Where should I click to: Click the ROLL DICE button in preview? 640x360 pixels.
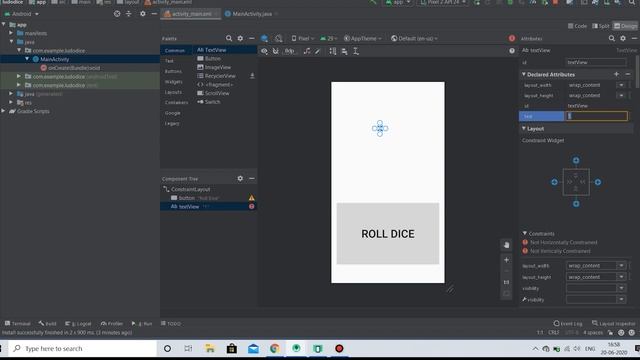388,233
